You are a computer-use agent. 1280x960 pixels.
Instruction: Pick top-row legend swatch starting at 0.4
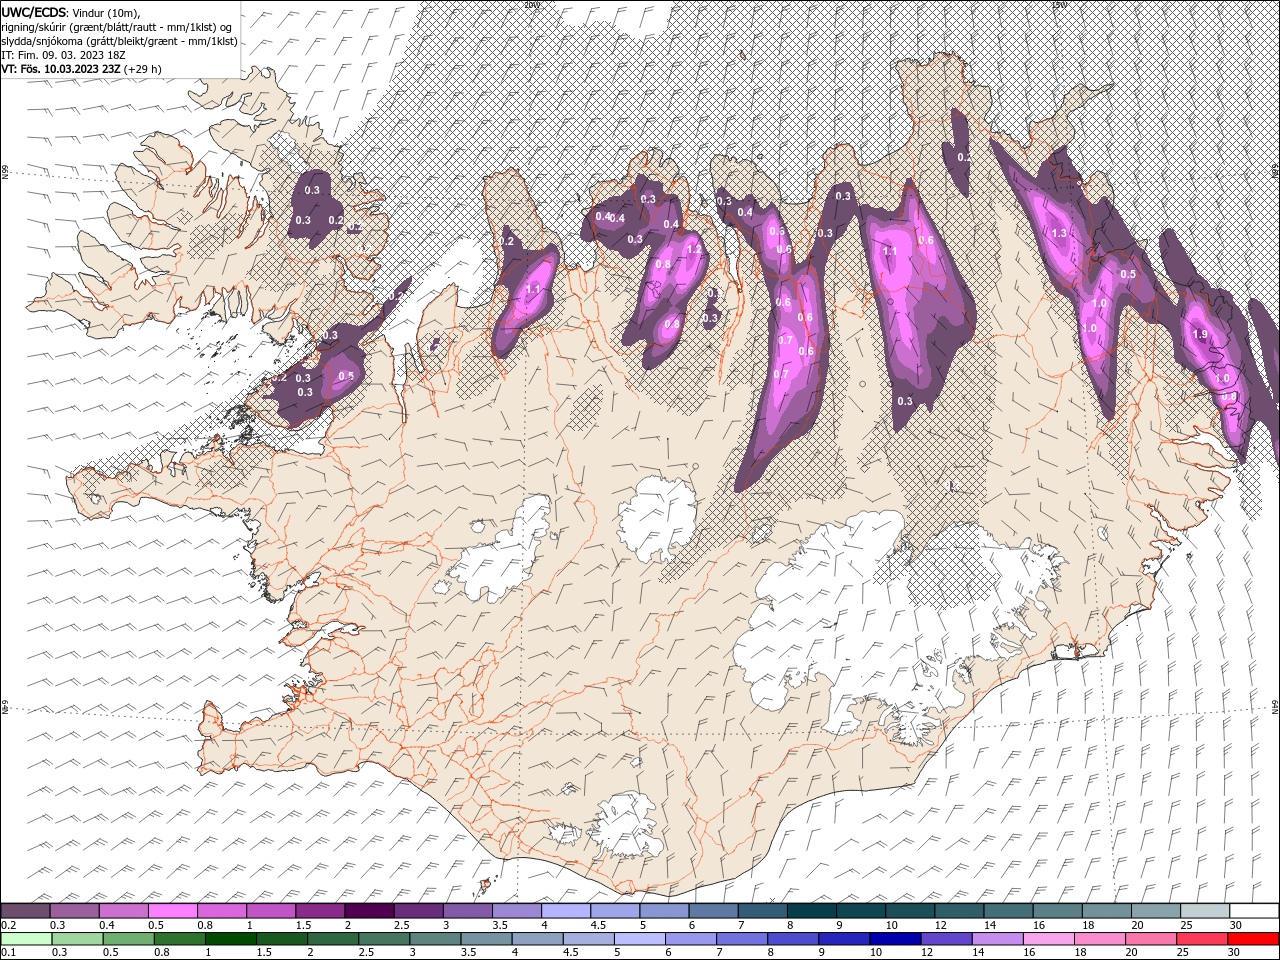pyautogui.click(x=123, y=911)
